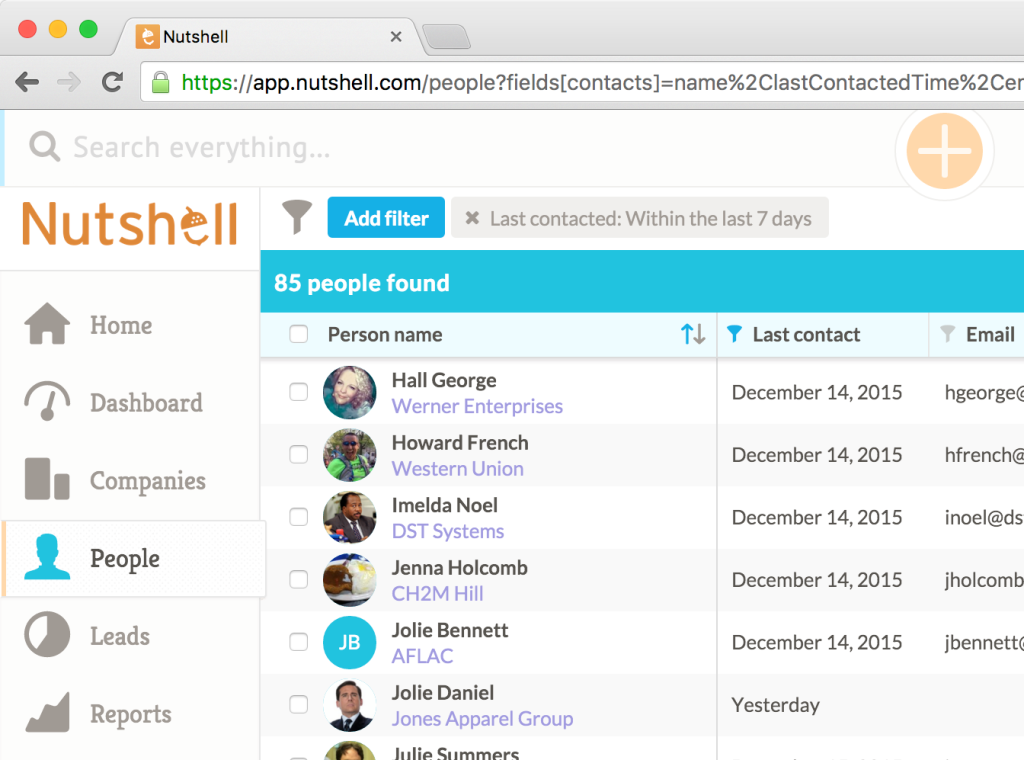Toggle sort arrows on Person name column
This screenshot has width=1024, height=760.
(x=693, y=334)
